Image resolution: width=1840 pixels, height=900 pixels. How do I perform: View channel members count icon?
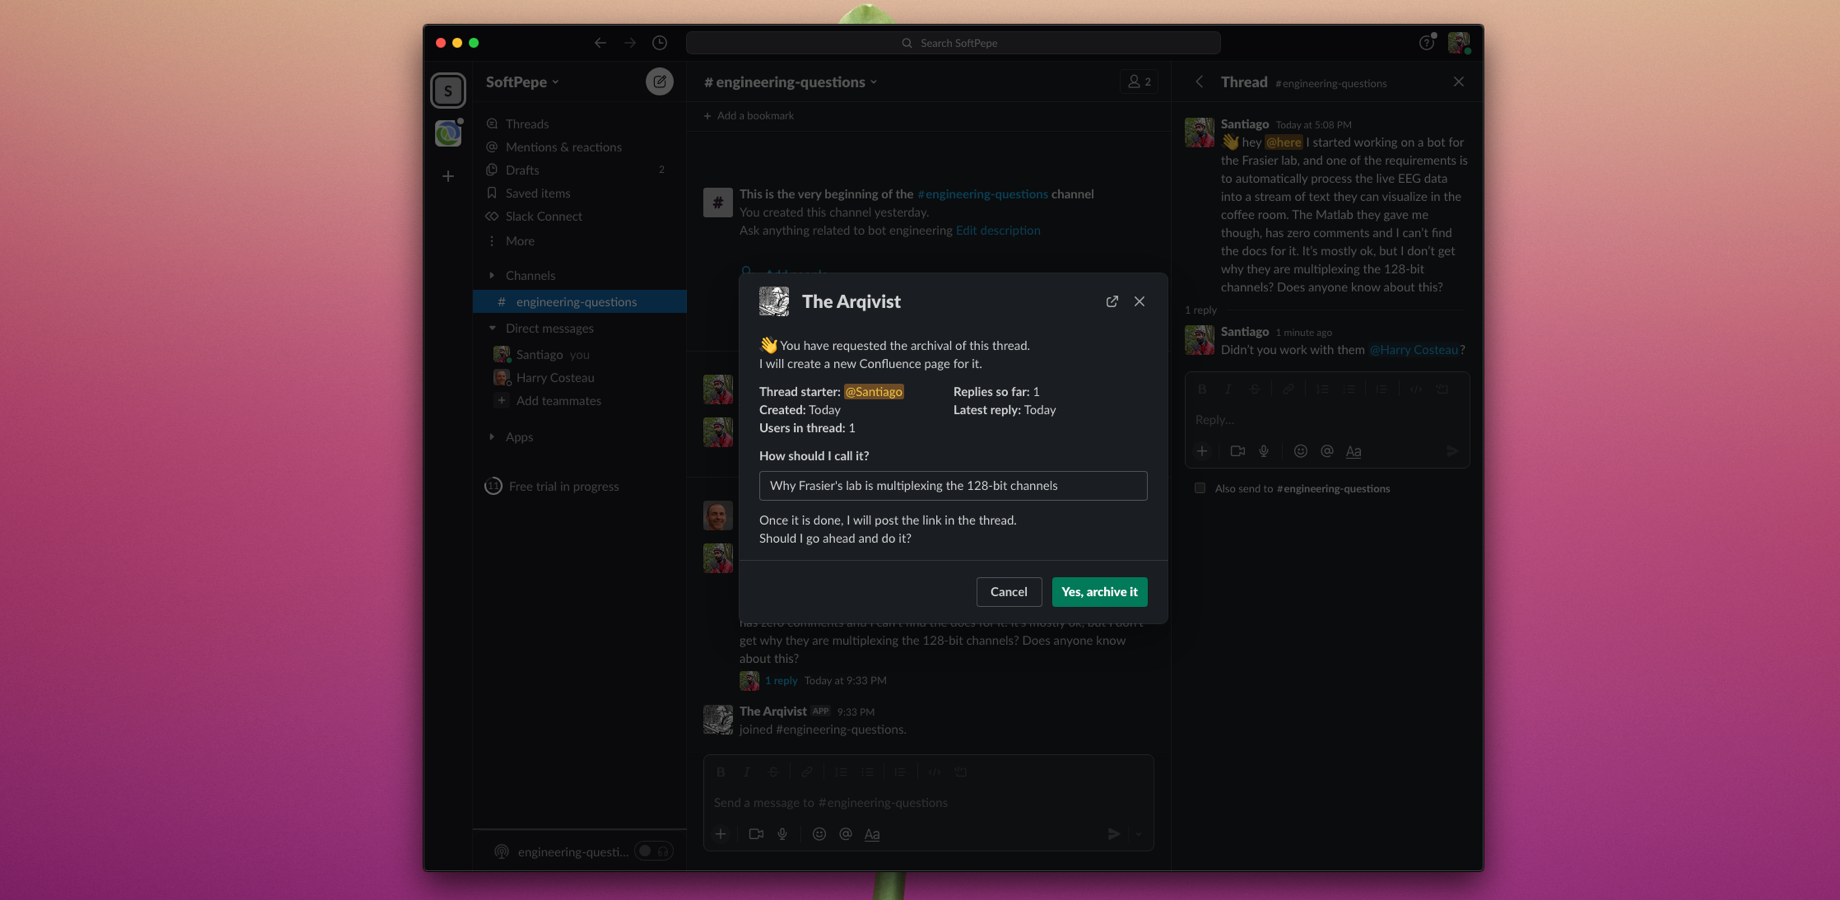(1140, 82)
